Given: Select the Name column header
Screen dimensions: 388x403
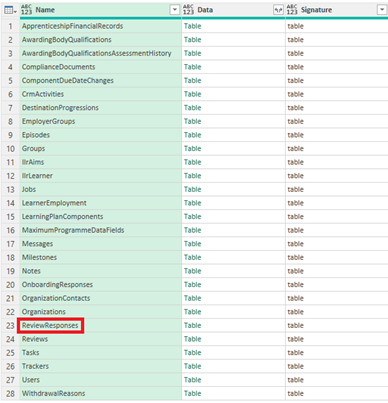Looking at the screenshot, I should (101, 10).
